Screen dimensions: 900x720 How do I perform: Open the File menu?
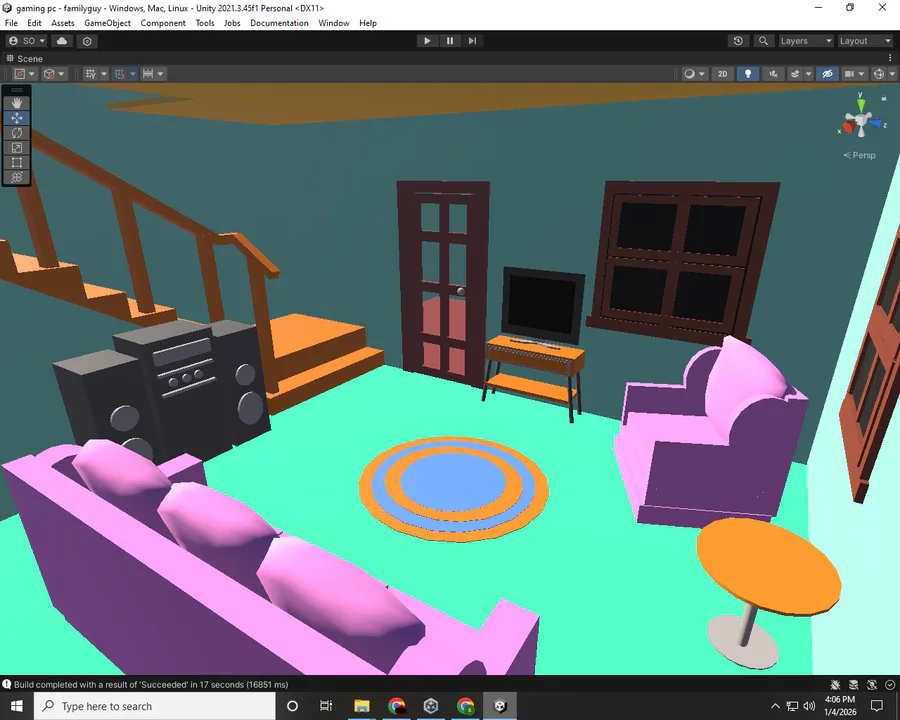click(11, 23)
